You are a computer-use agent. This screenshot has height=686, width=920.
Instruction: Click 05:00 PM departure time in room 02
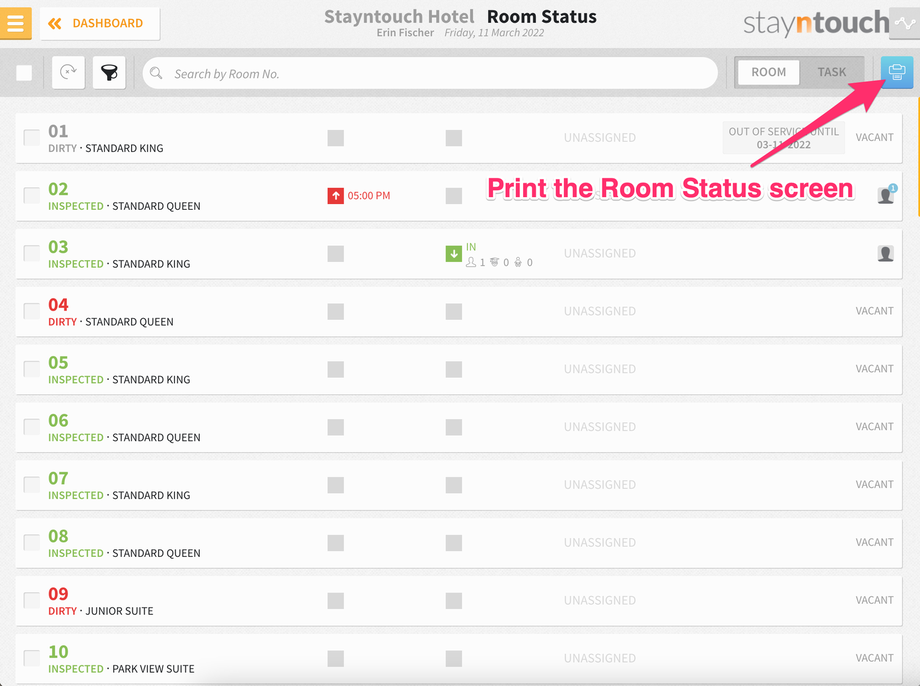point(368,195)
